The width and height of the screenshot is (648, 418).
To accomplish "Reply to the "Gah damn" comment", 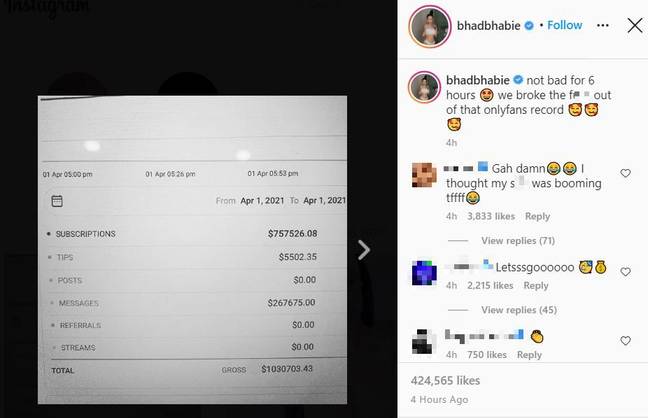I will pyautogui.click(x=537, y=216).
